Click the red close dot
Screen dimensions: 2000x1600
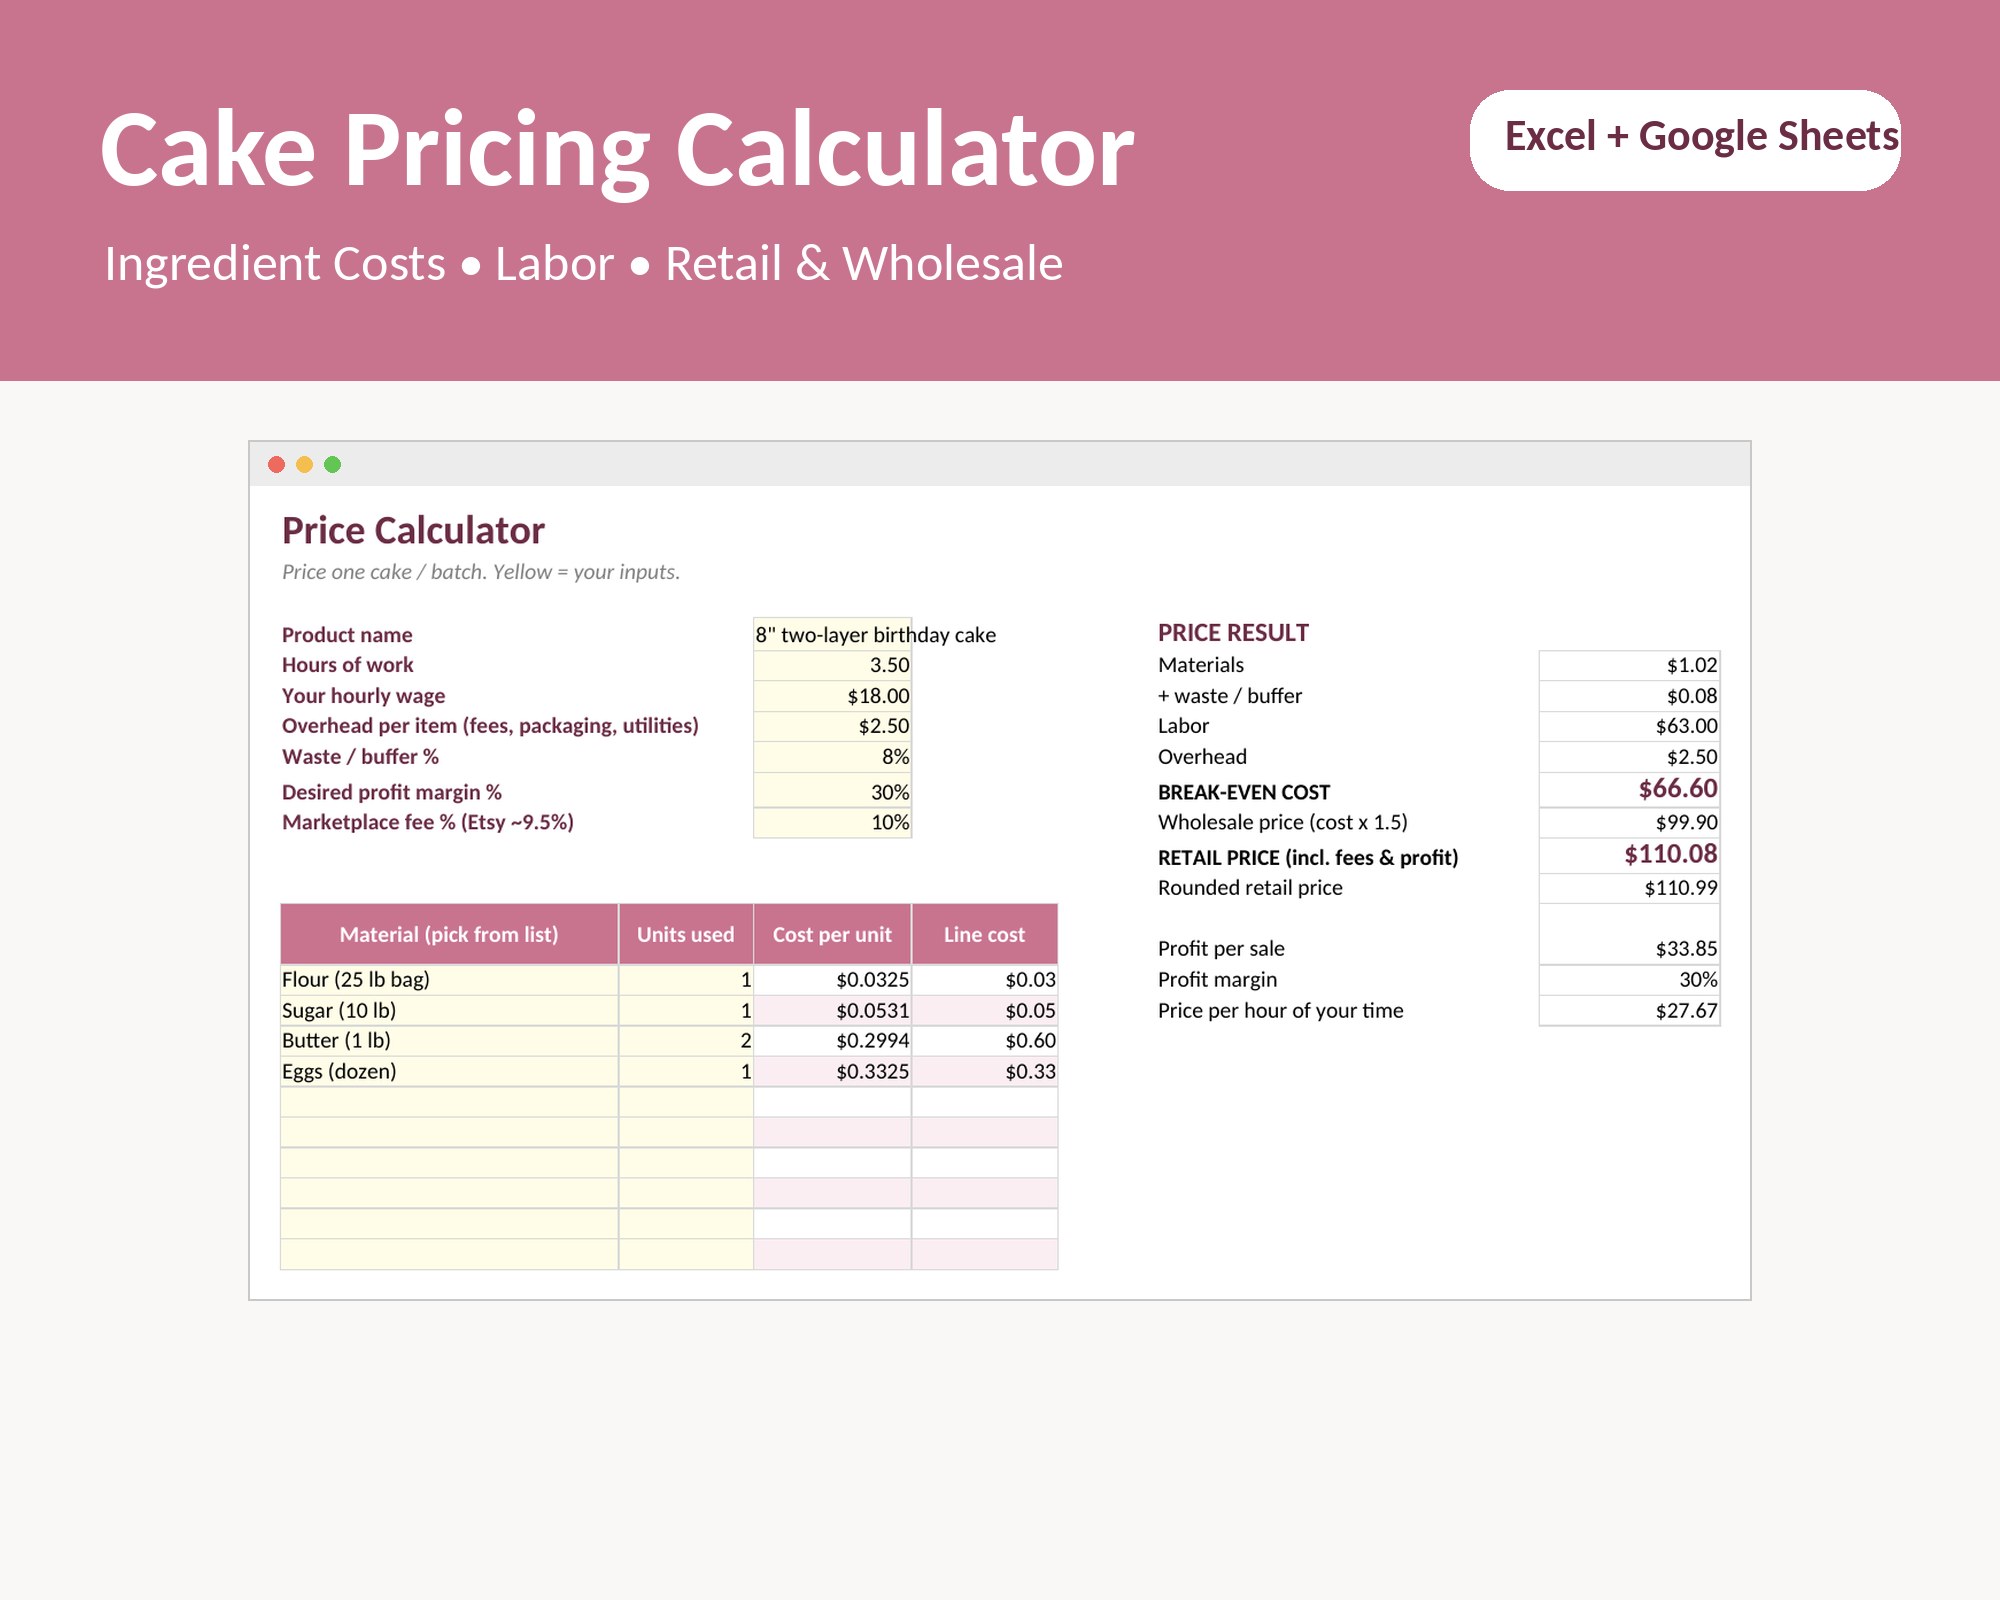tap(277, 464)
